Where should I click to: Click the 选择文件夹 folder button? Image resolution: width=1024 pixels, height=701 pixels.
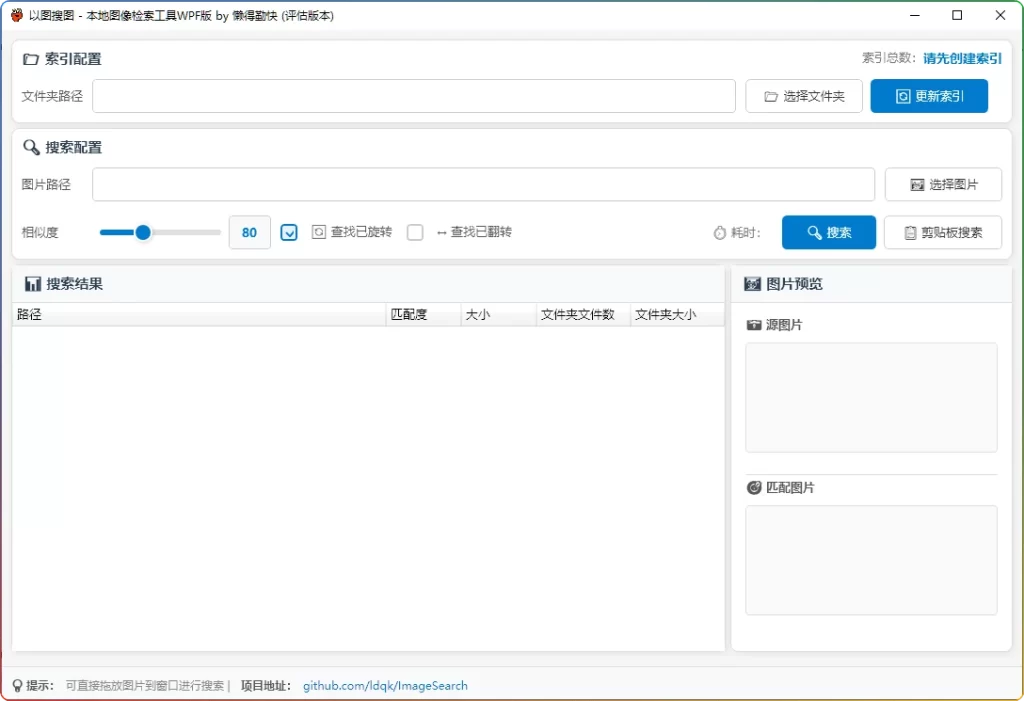804,96
